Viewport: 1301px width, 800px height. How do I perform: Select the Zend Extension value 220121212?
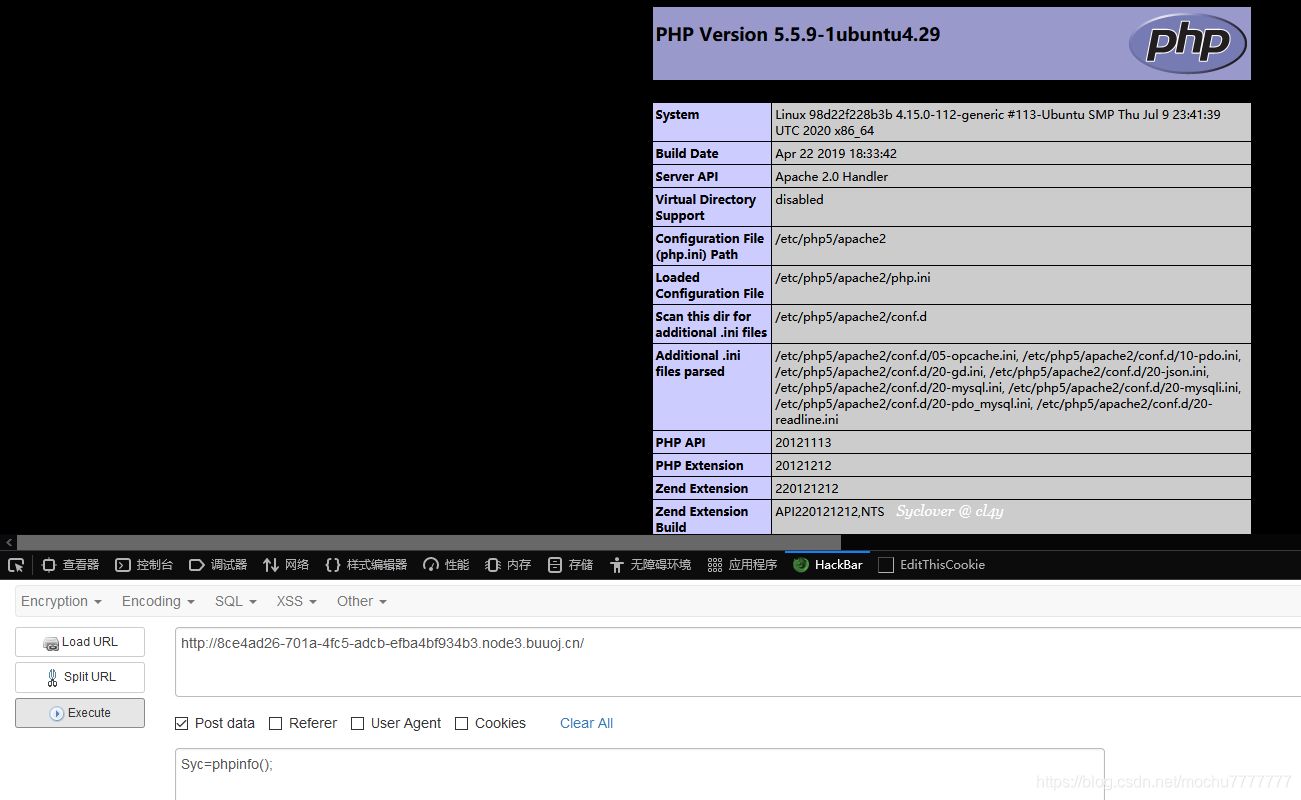click(x=806, y=488)
